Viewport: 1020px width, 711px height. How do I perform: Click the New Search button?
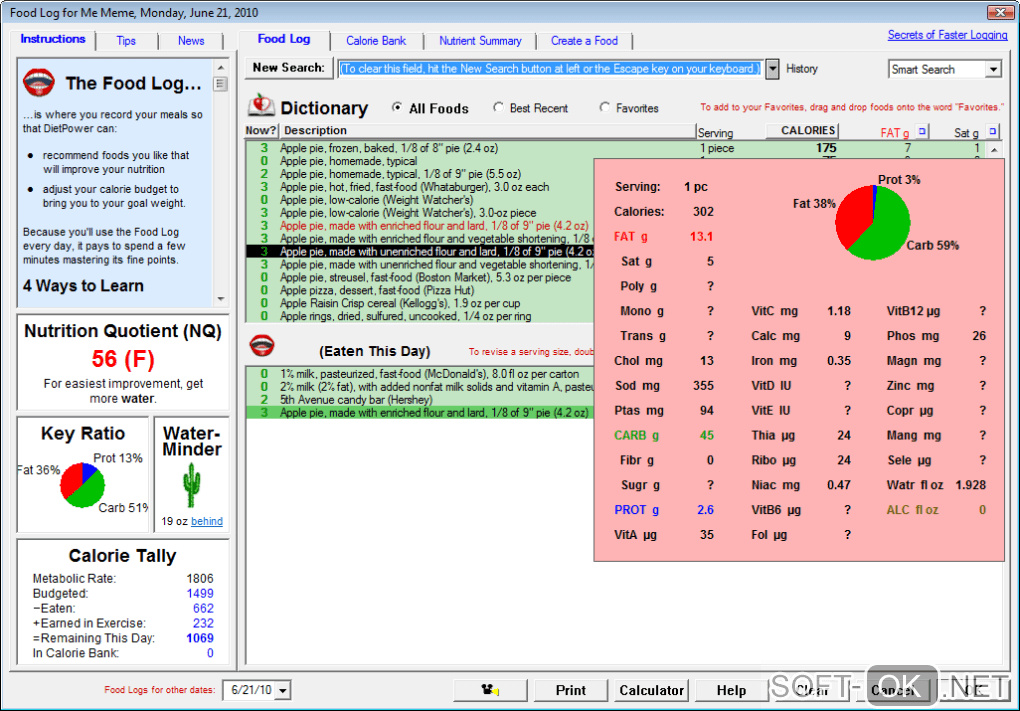288,68
